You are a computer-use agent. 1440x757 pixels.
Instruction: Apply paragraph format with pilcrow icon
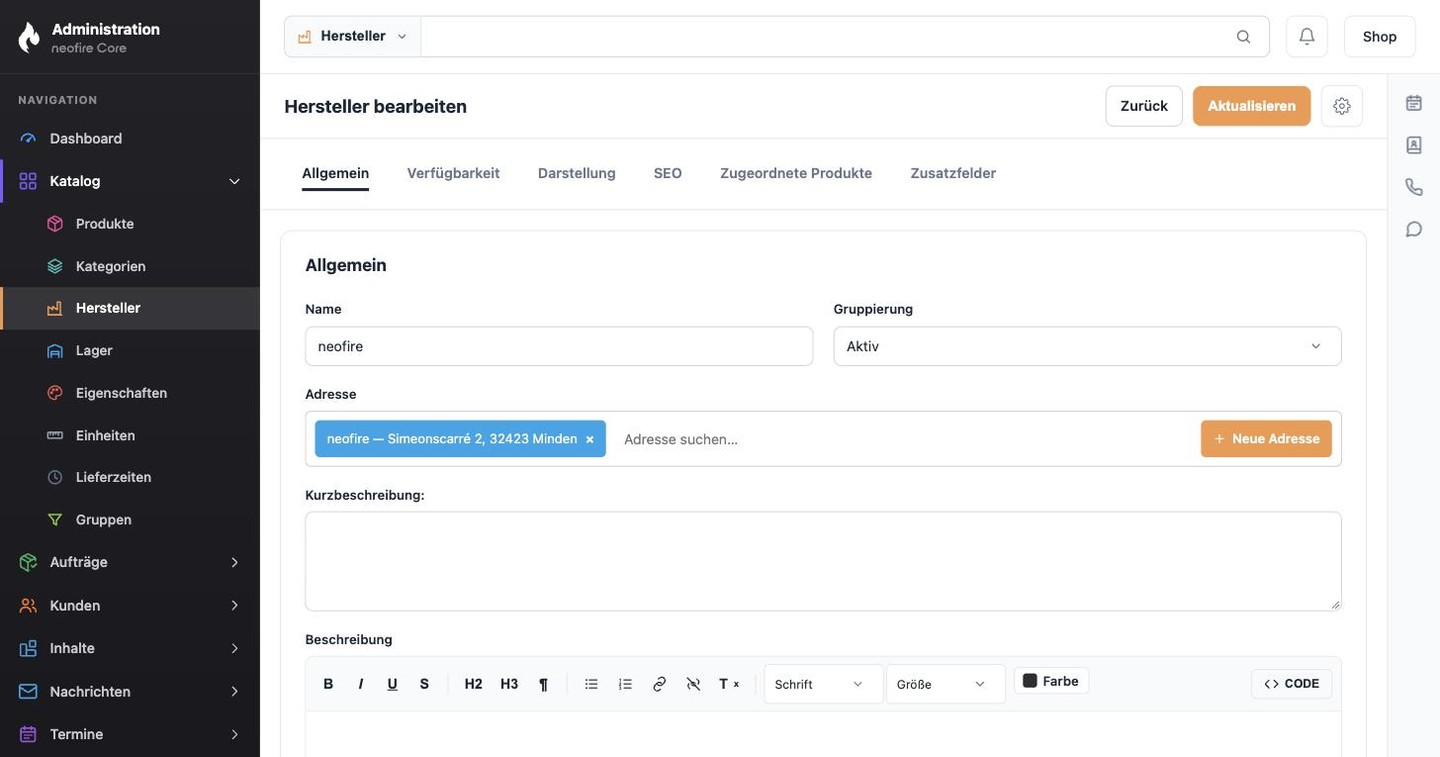[x=543, y=684]
